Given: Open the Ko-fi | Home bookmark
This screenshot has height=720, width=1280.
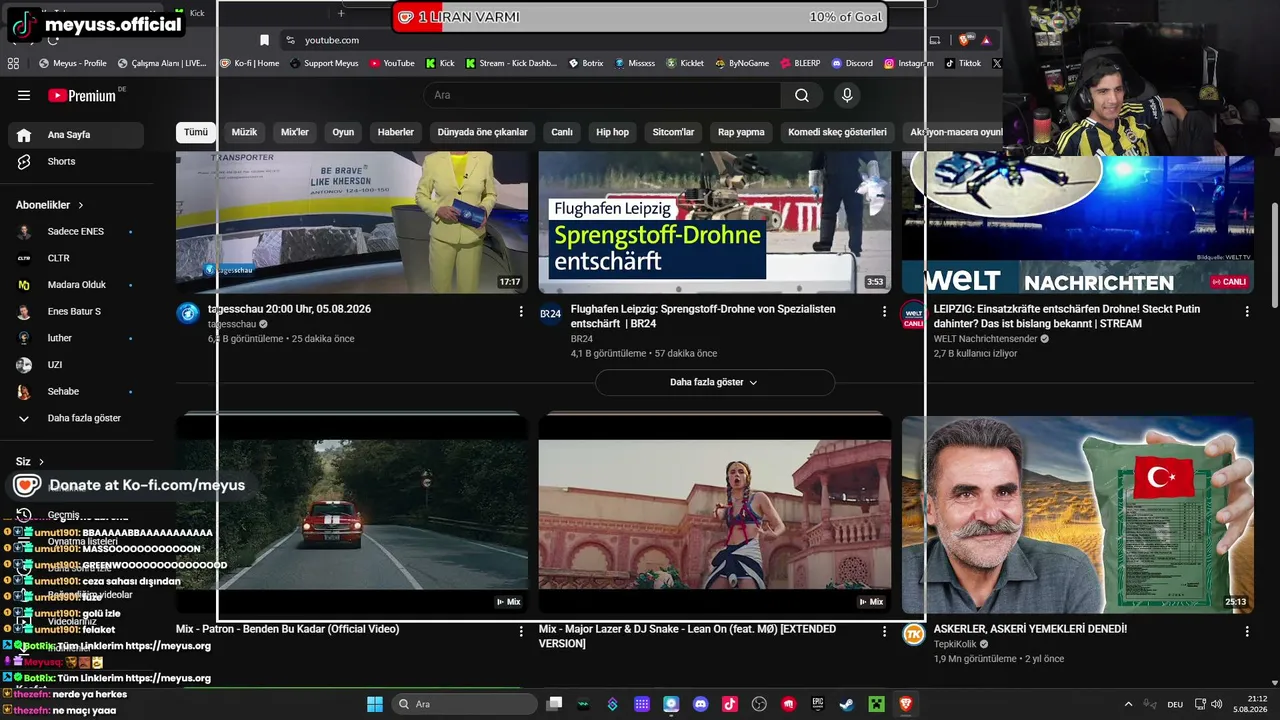Looking at the screenshot, I should pyautogui.click(x=250, y=63).
